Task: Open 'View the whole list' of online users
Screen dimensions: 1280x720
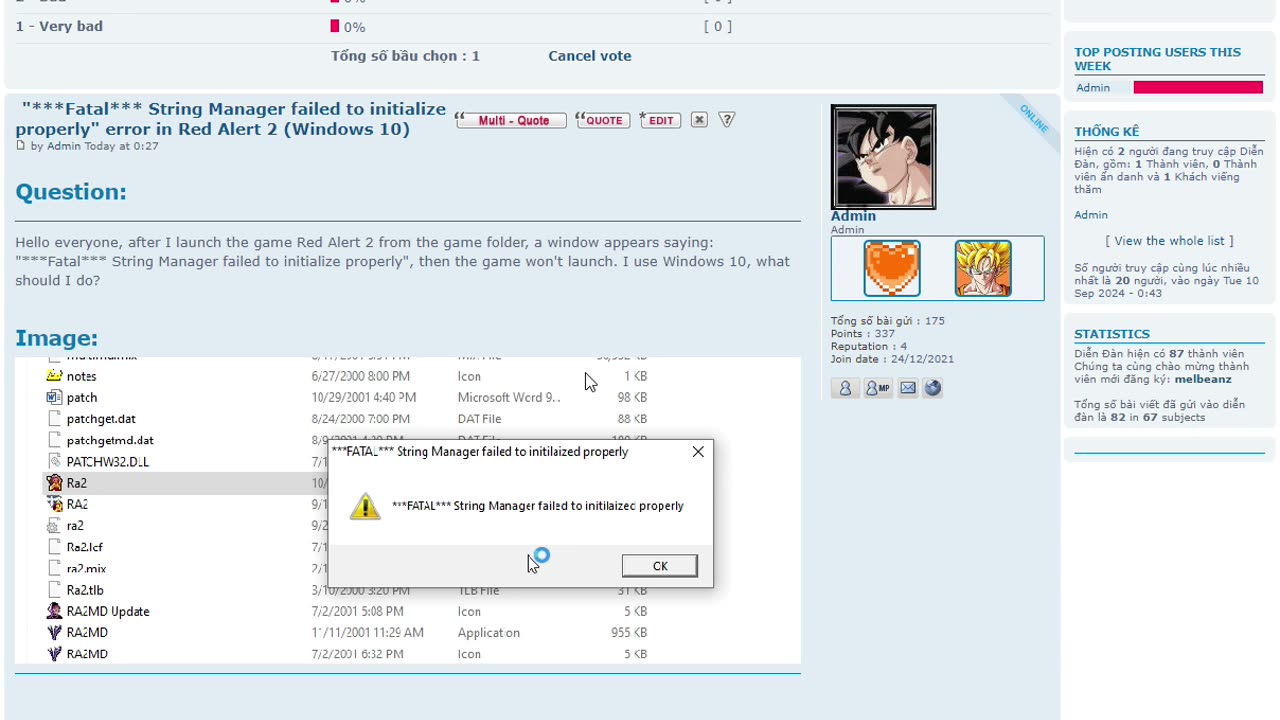Action: [1169, 241]
